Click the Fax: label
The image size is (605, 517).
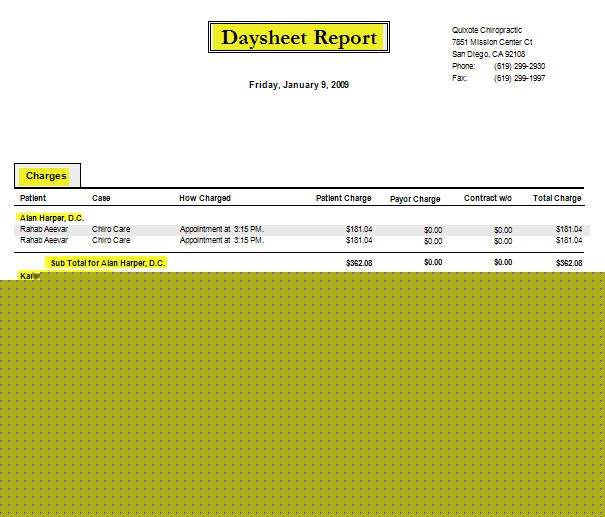(x=460, y=78)
